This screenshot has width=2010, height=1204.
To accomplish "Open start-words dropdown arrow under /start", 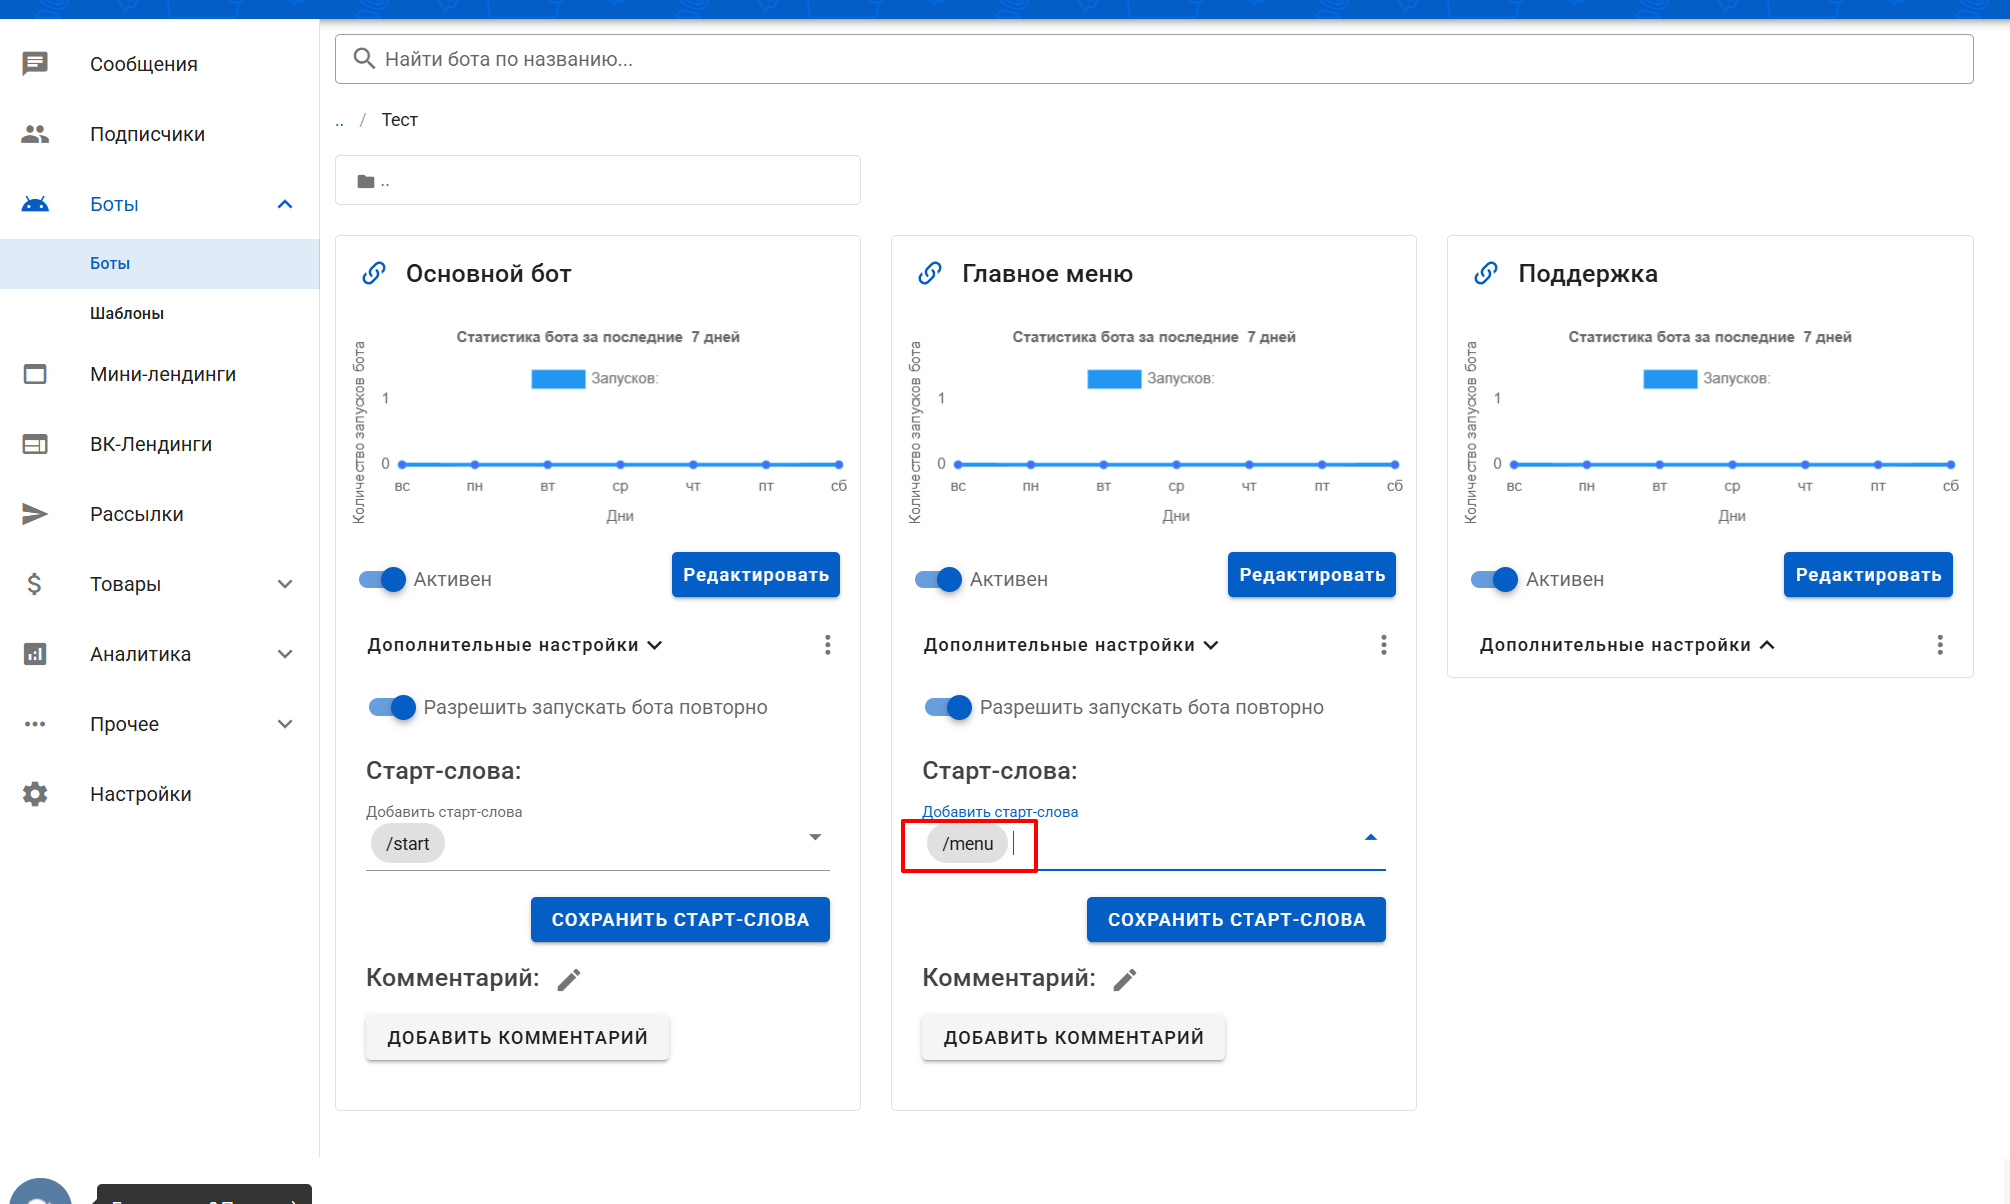I will pyautogui.click(x=815, y=837).
